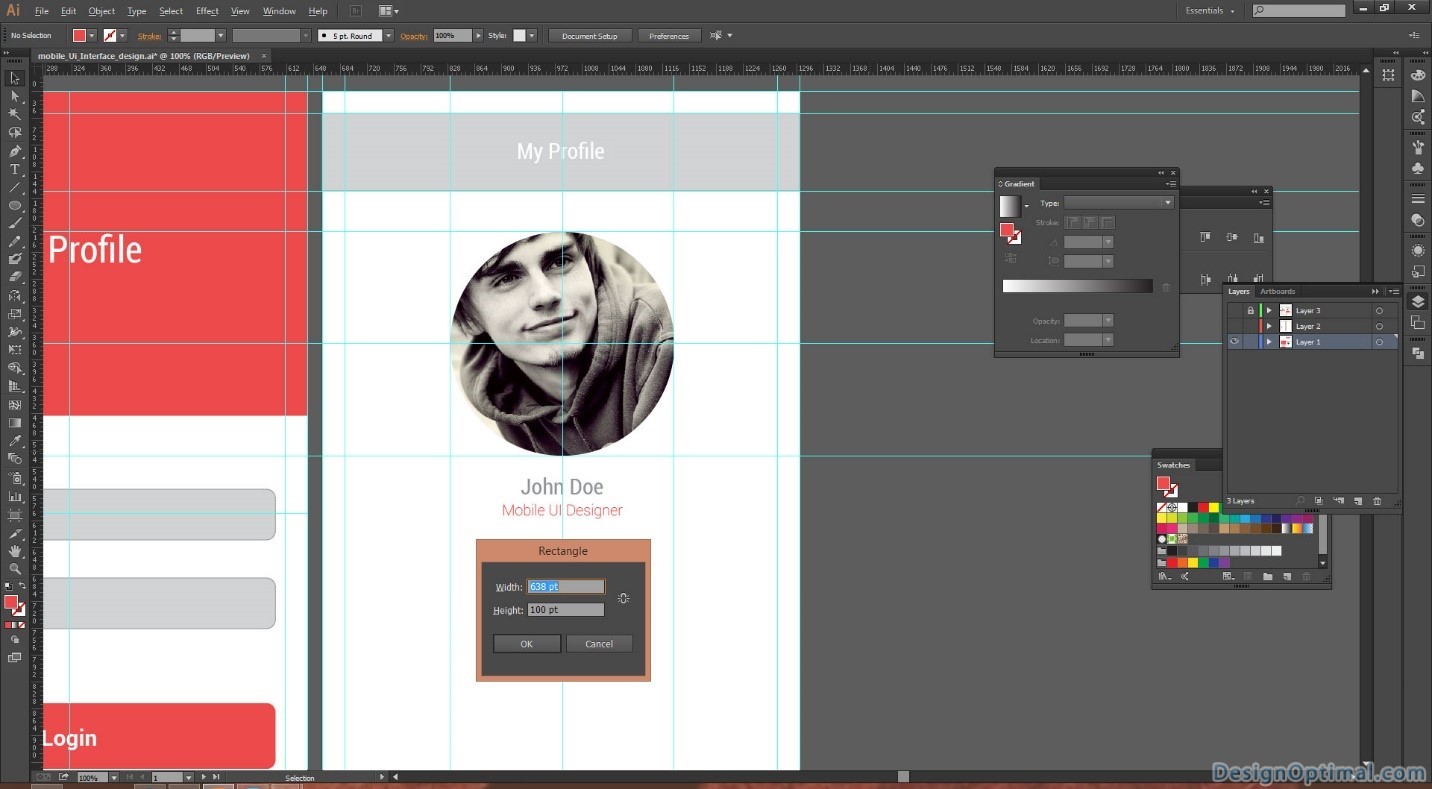This screenshot has height=789, width=1432.
Task: Select the Line Segment tool
Action: click(15, 187)
